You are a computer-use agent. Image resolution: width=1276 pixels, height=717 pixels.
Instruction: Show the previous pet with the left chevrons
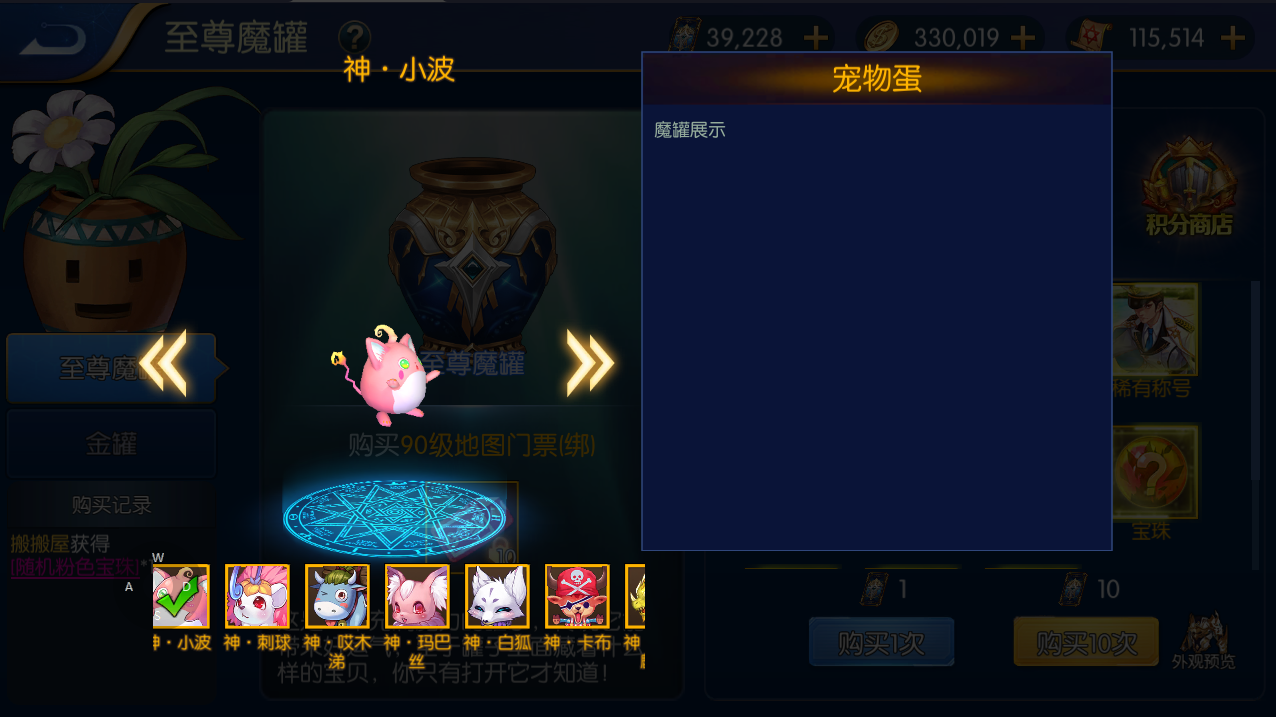click(x=163, y=363)
